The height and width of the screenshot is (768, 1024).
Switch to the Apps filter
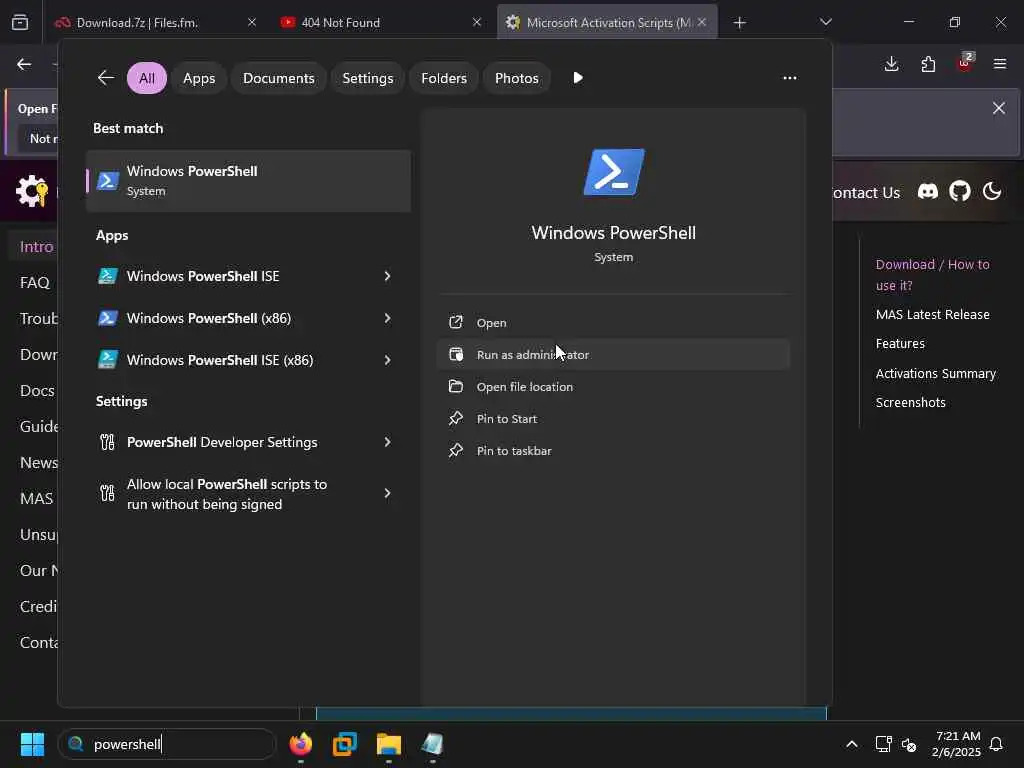[x=199, y=78]
